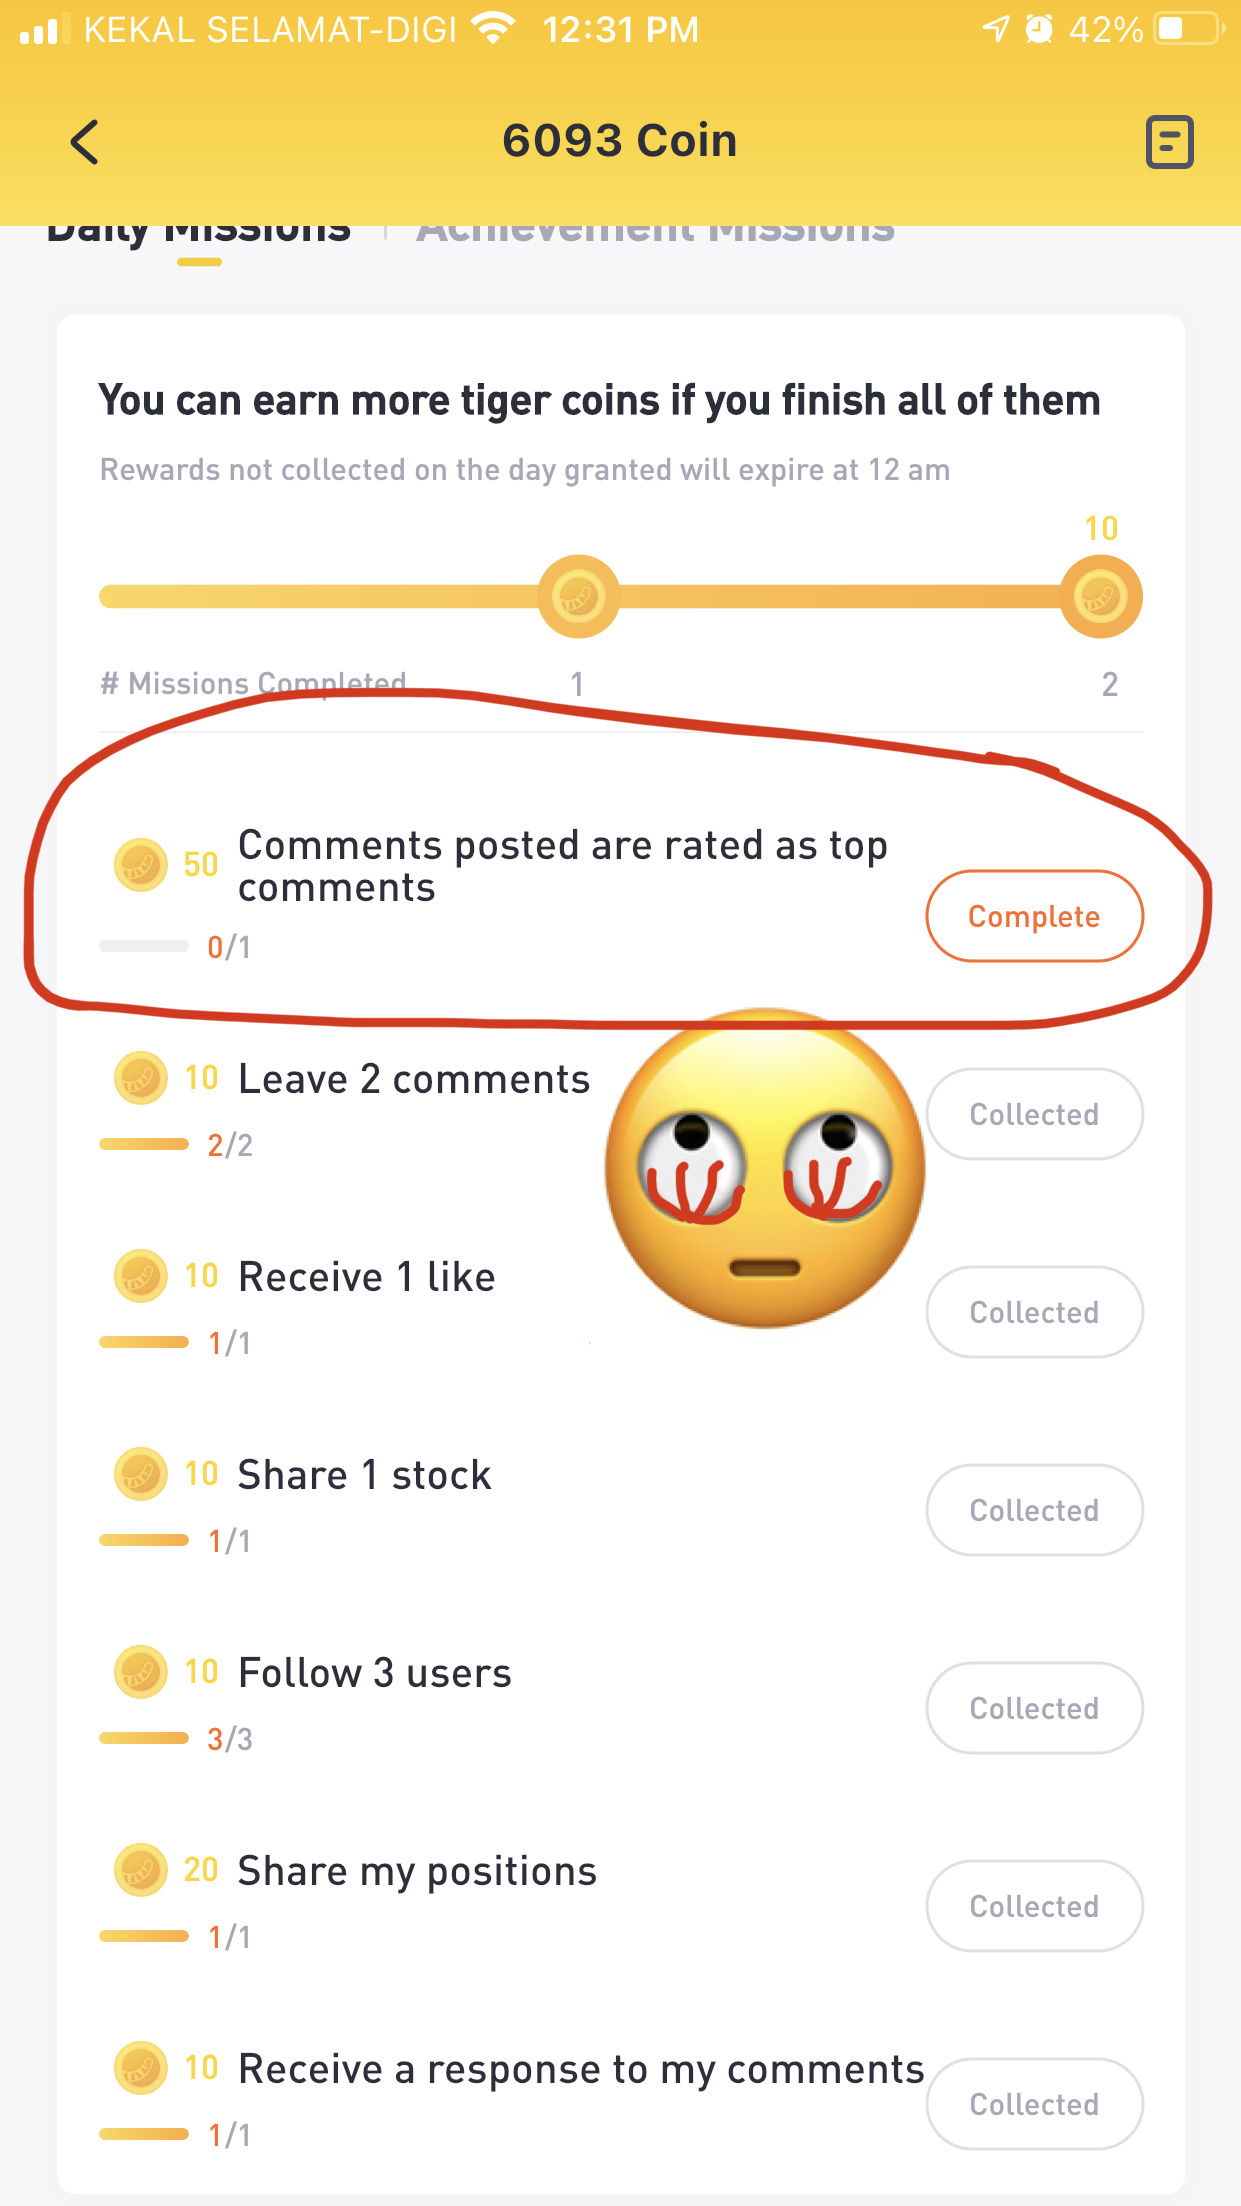Tap the missions completed progress bar
This screenshot has height=2206, width=1241.
click(620, 597)
